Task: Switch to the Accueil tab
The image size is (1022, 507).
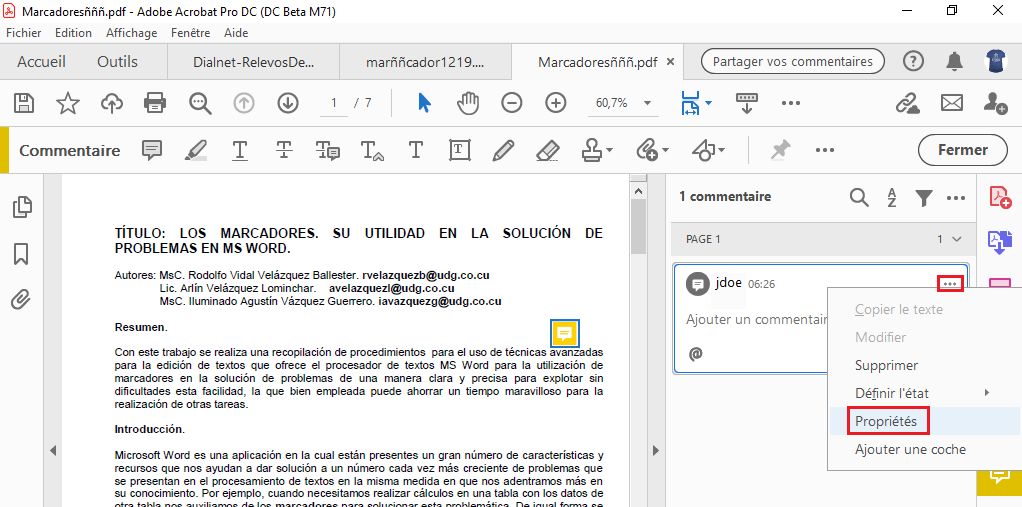Action: (42, 62)
